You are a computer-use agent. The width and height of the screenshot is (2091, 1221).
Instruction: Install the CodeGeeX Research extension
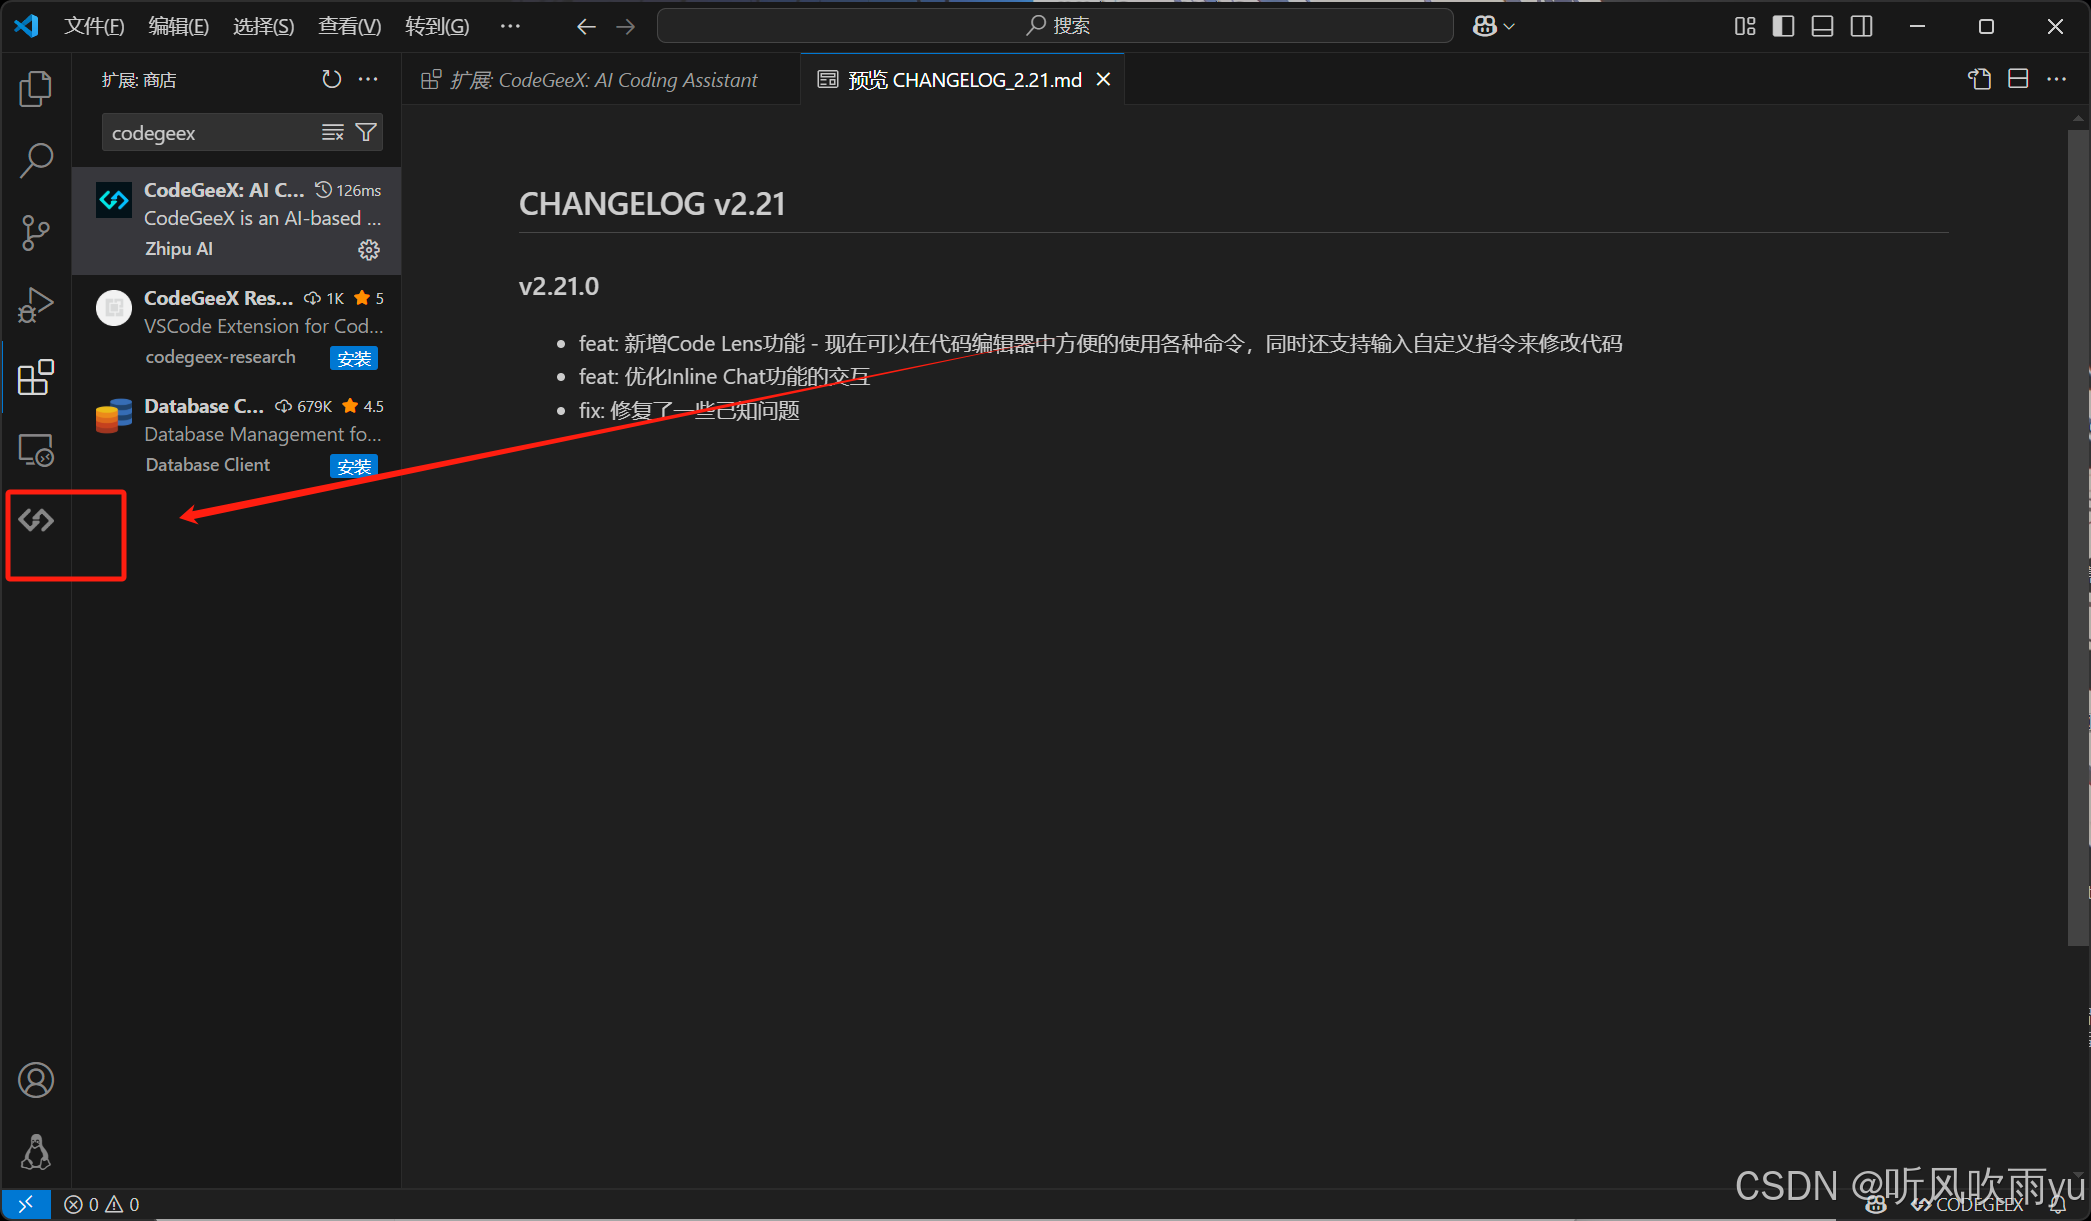click(353, 358)
